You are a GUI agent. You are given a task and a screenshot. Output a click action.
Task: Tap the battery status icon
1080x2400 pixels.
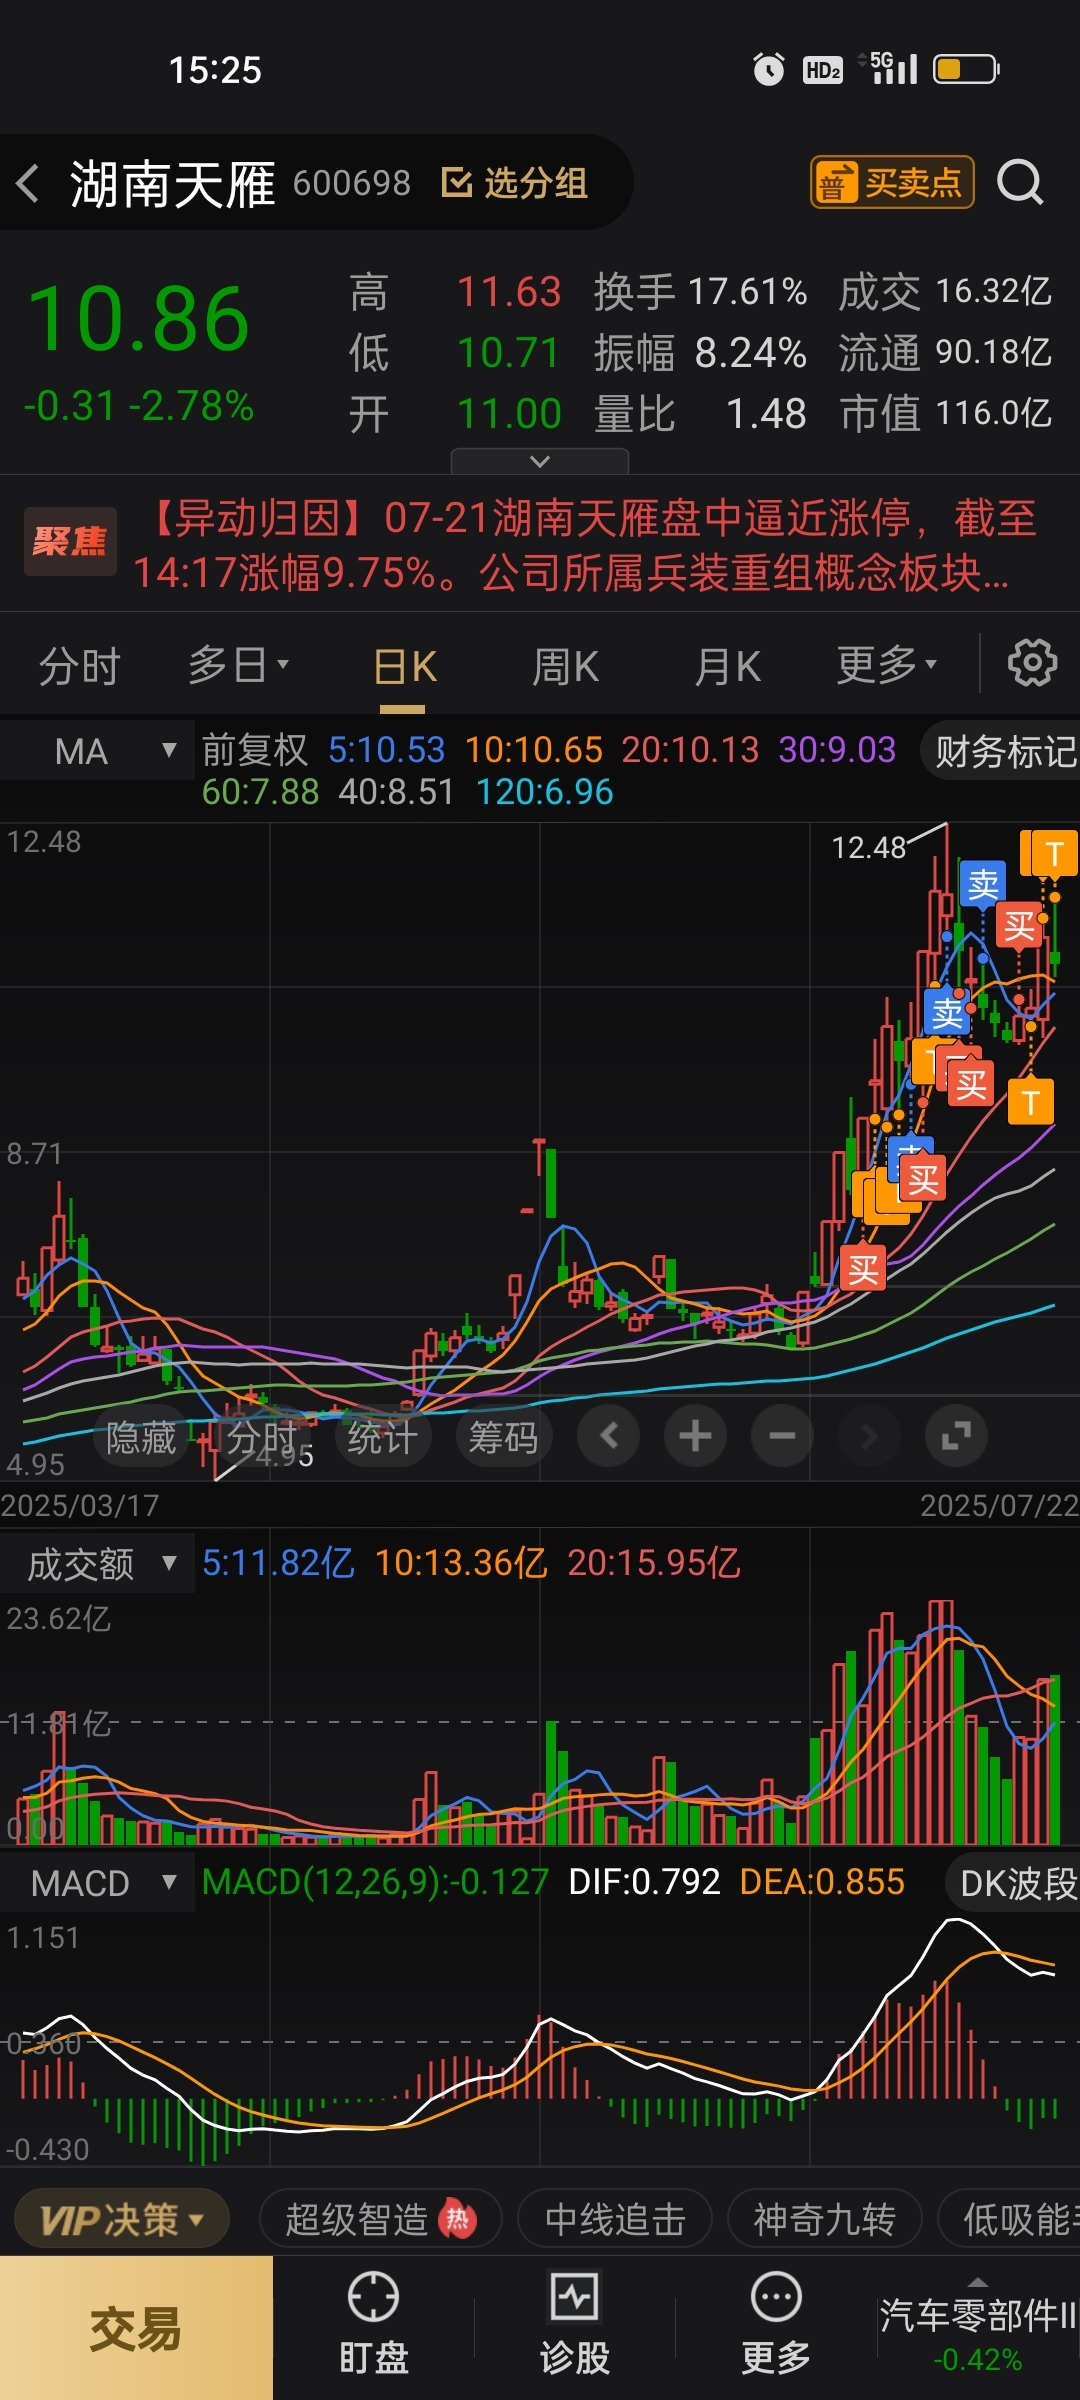point(966,69)
